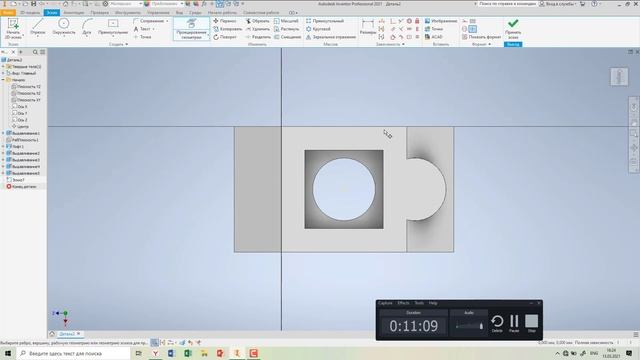Viewport: 640px width, 360px height.
Task: Switch to the Эскиз ribbon tab
Action: tap(51, 13)
